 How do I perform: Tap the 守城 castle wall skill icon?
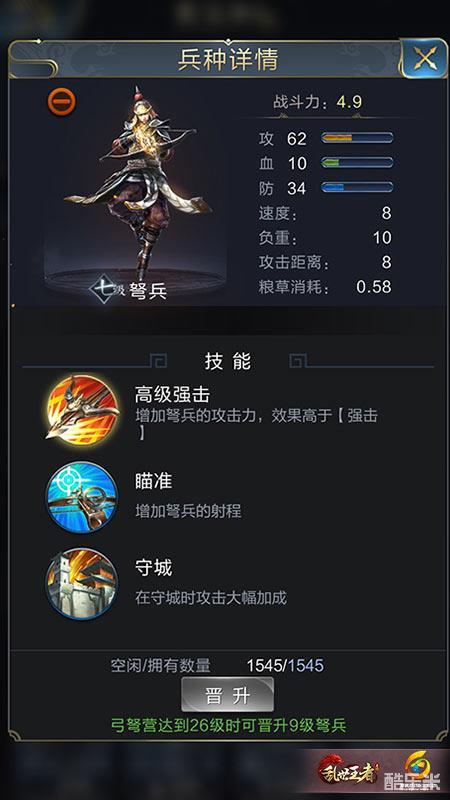[82, 584]
